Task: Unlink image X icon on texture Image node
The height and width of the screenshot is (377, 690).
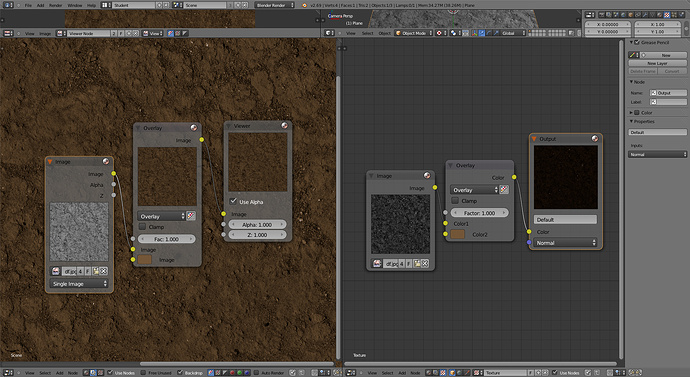Action: pos(425,264)
